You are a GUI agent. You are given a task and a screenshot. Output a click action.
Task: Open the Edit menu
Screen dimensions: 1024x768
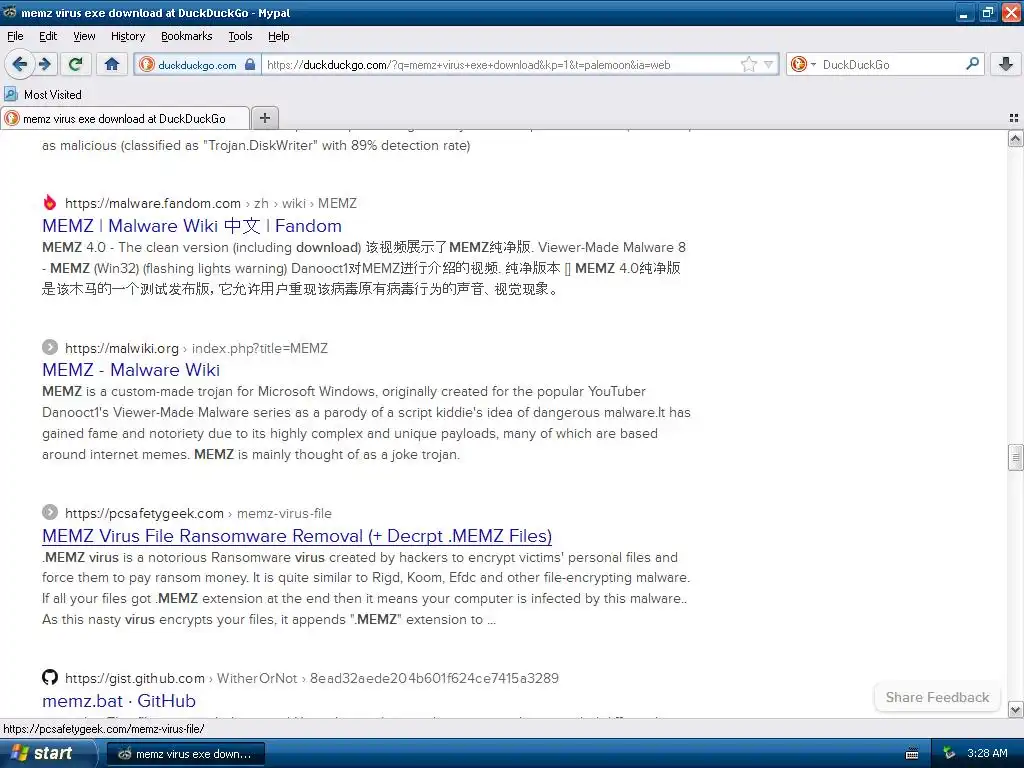(x=48, y=37)
